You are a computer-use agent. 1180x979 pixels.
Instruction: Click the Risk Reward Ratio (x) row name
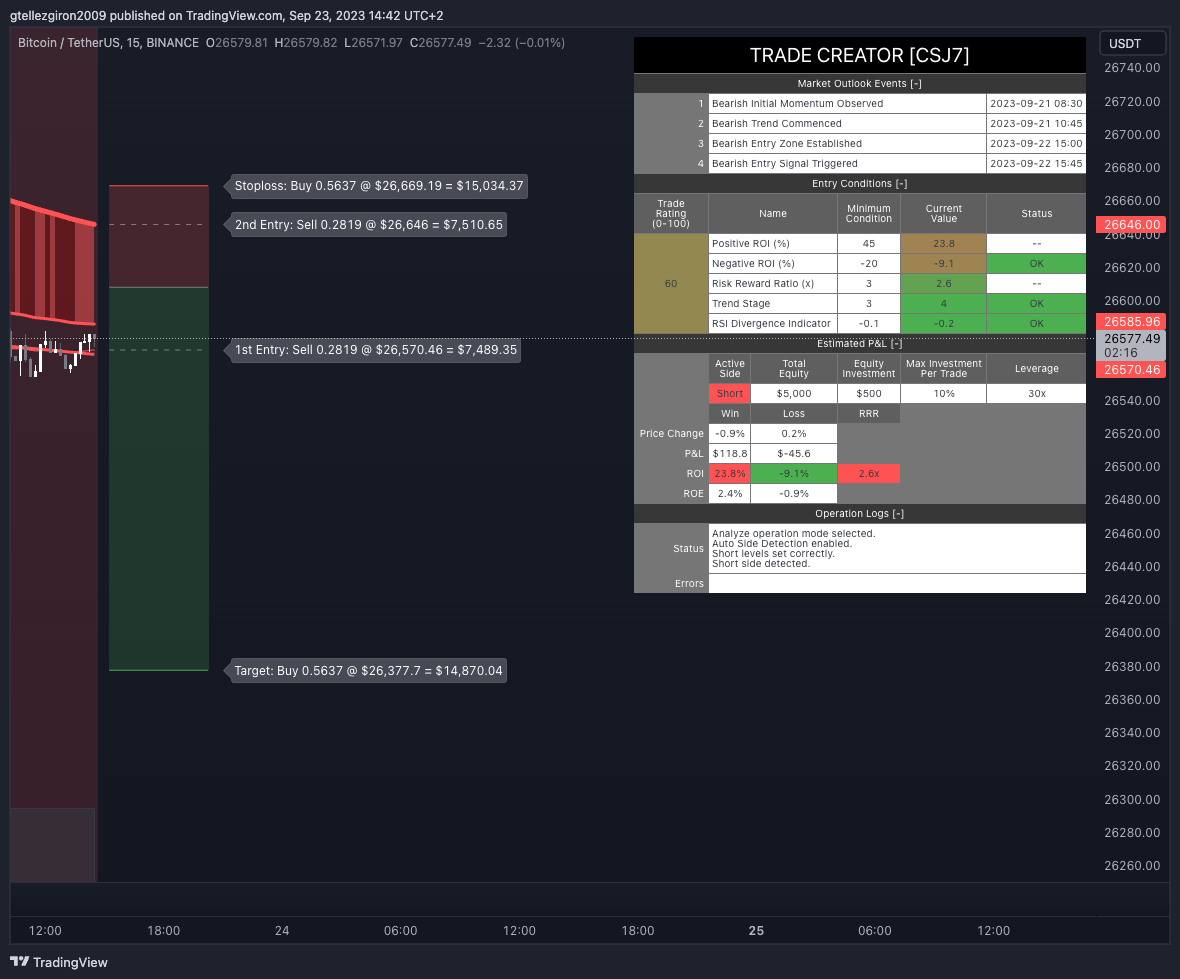pyautogui.click(x=773, y=284)
